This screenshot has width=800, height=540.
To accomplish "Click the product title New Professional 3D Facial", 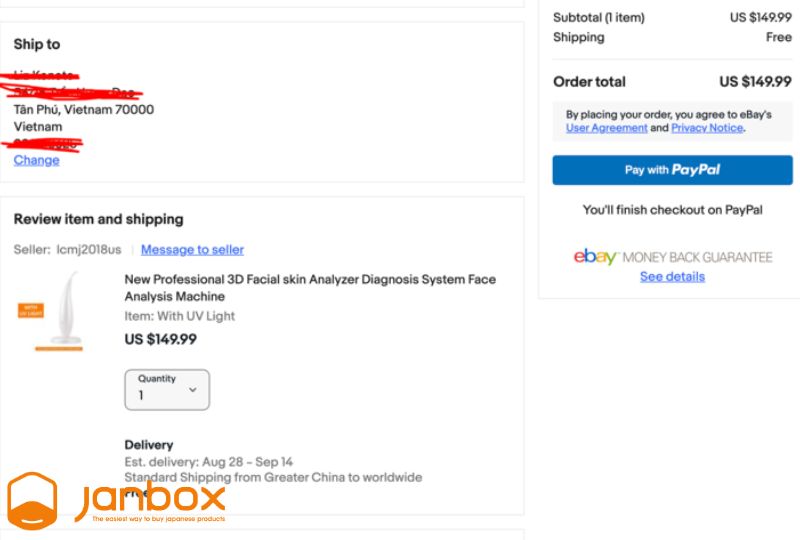I will (x=310, y=288).
